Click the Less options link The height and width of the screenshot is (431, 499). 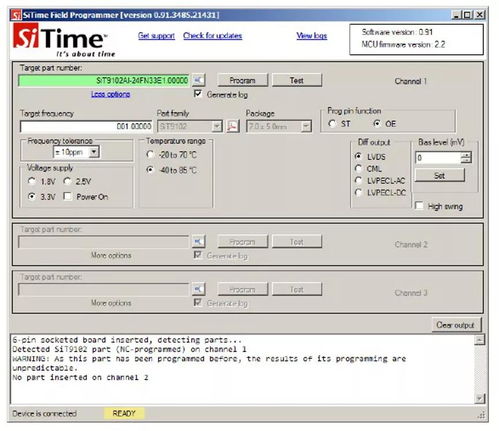pyautogui.click(x=111, y=94)
